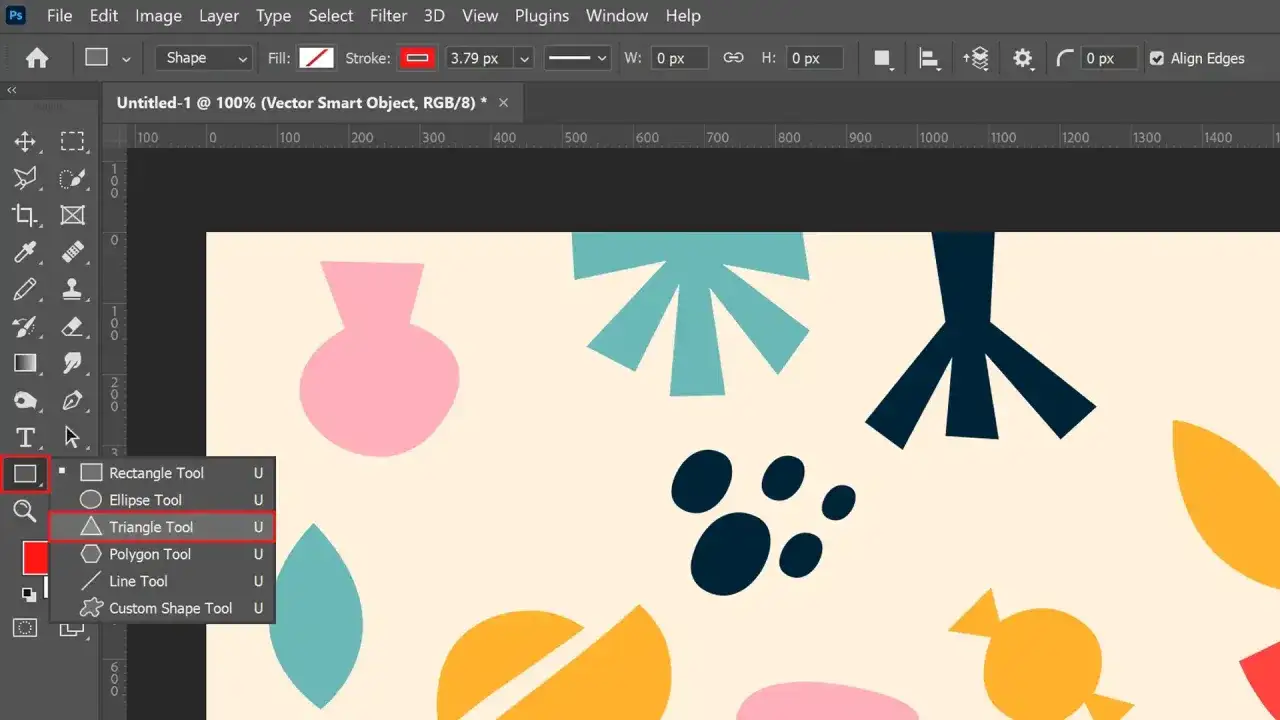Expand the stroke width dropdown
The height and width of the screenshot is (720, 1280).
click(524, 58)
